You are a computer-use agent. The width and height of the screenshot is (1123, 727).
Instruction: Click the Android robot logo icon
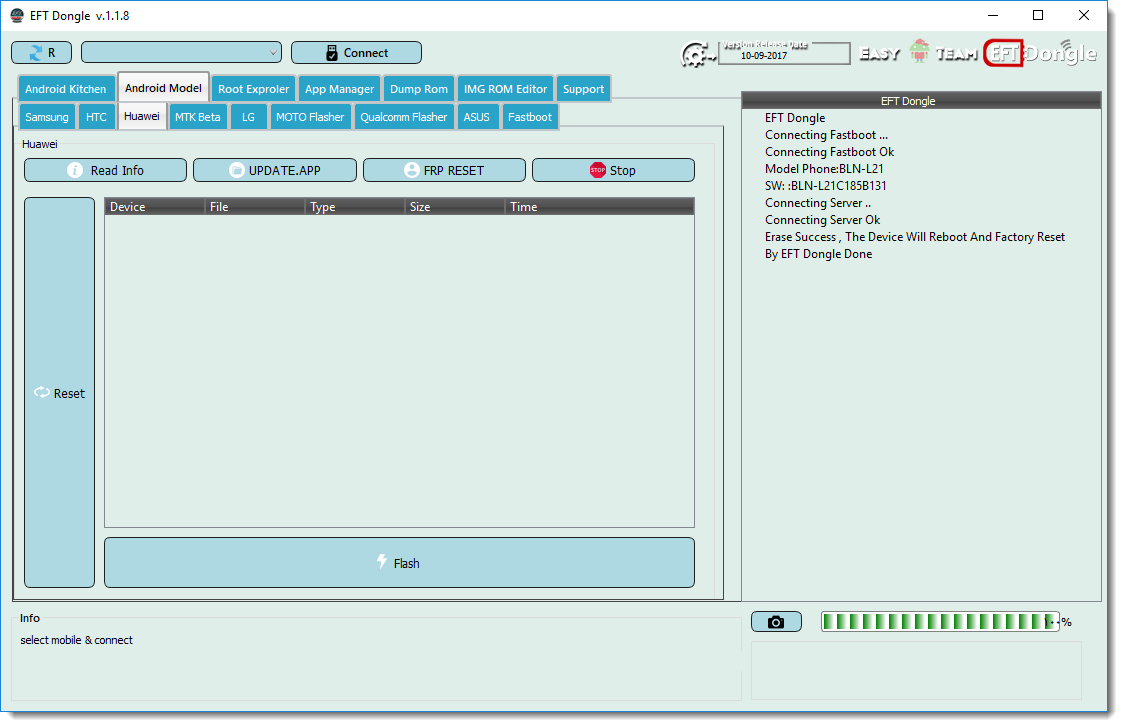click(919, 51)
